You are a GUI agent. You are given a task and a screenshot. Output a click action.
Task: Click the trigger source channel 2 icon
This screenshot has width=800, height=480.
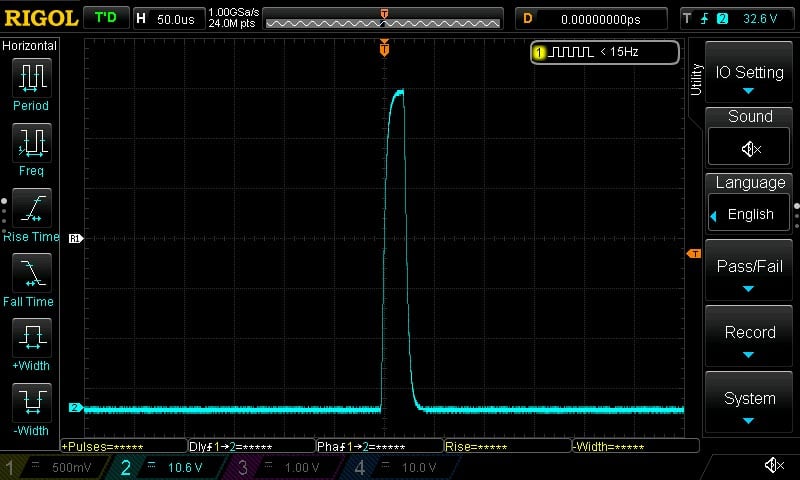coord(722,19)
